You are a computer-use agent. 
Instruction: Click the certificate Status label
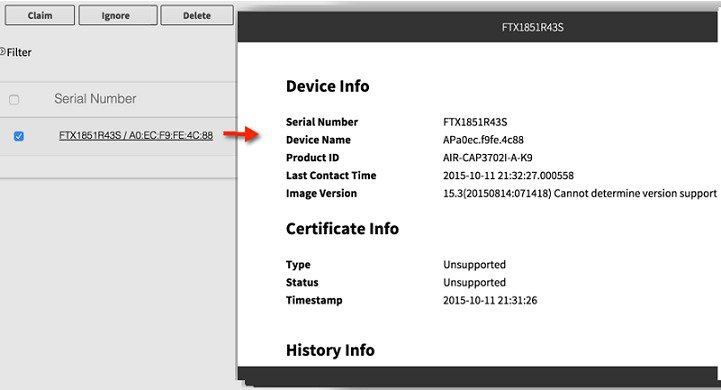[x=302, y=282]
